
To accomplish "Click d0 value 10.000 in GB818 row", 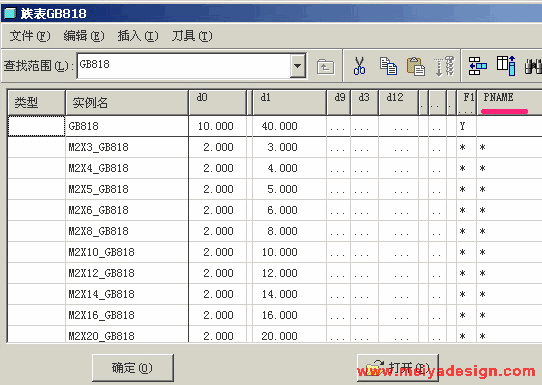I will coord(216,126).
